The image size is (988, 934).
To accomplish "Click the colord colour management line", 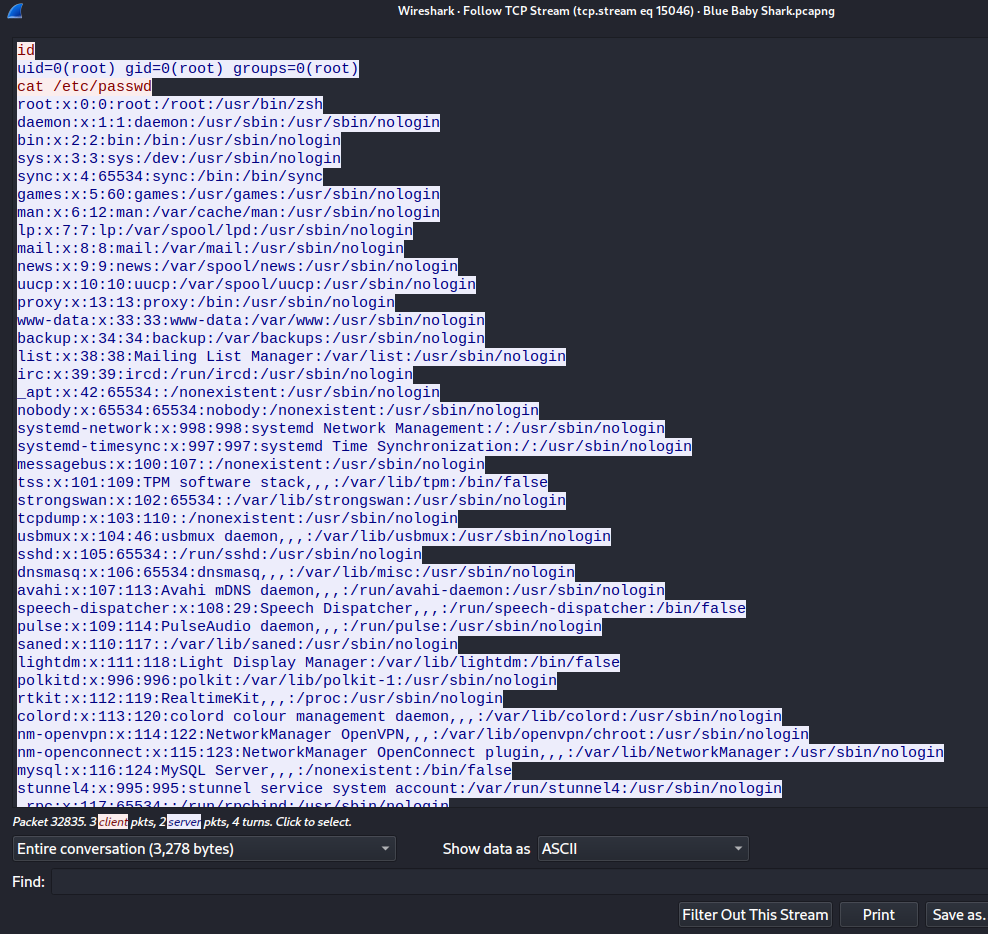I will pos(399,716).
